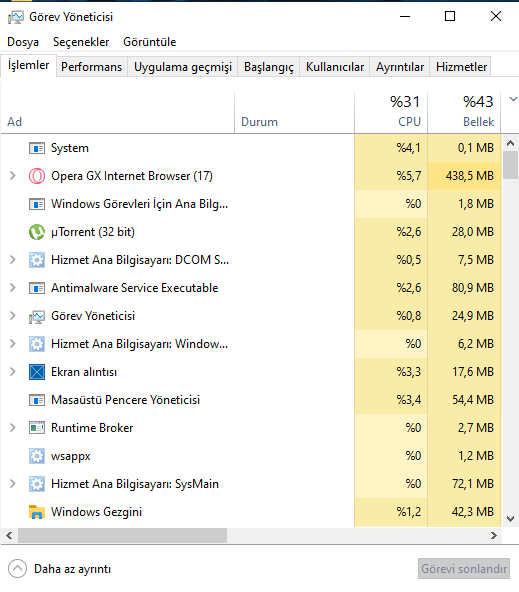Click the SysMain service host gear icon
Screen dimensions: 519x592
37,484
